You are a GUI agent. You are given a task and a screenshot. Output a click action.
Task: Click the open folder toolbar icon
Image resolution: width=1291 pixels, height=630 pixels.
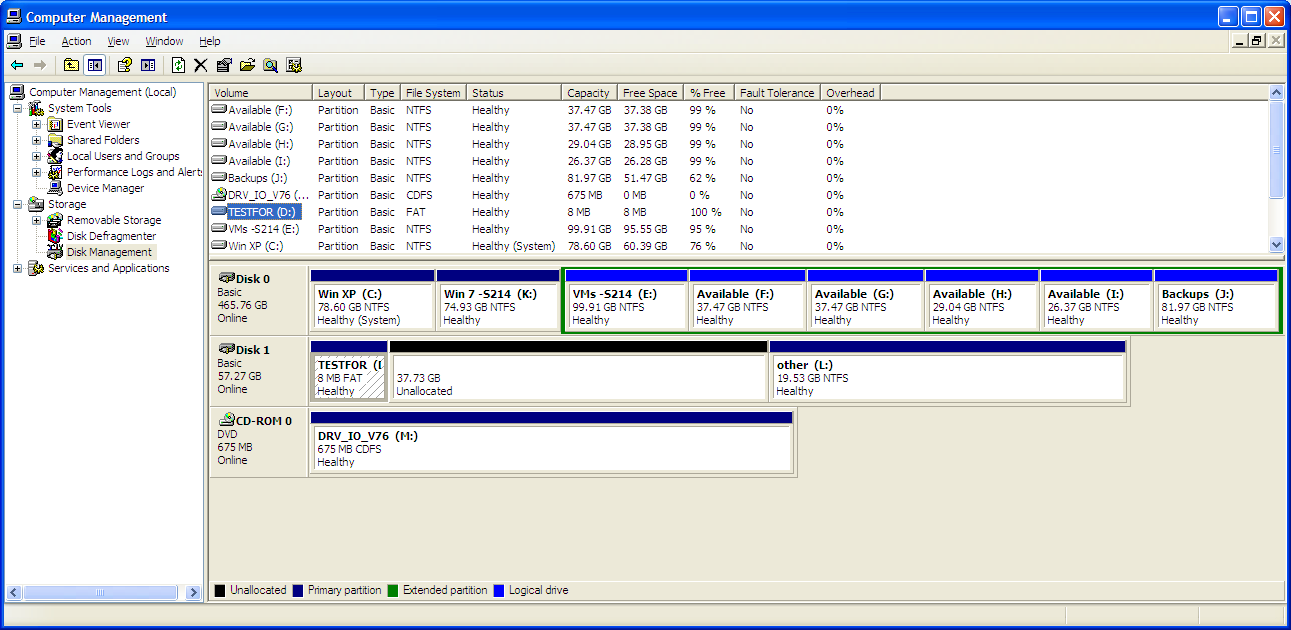pyautogui.click(x=247, y=65)
